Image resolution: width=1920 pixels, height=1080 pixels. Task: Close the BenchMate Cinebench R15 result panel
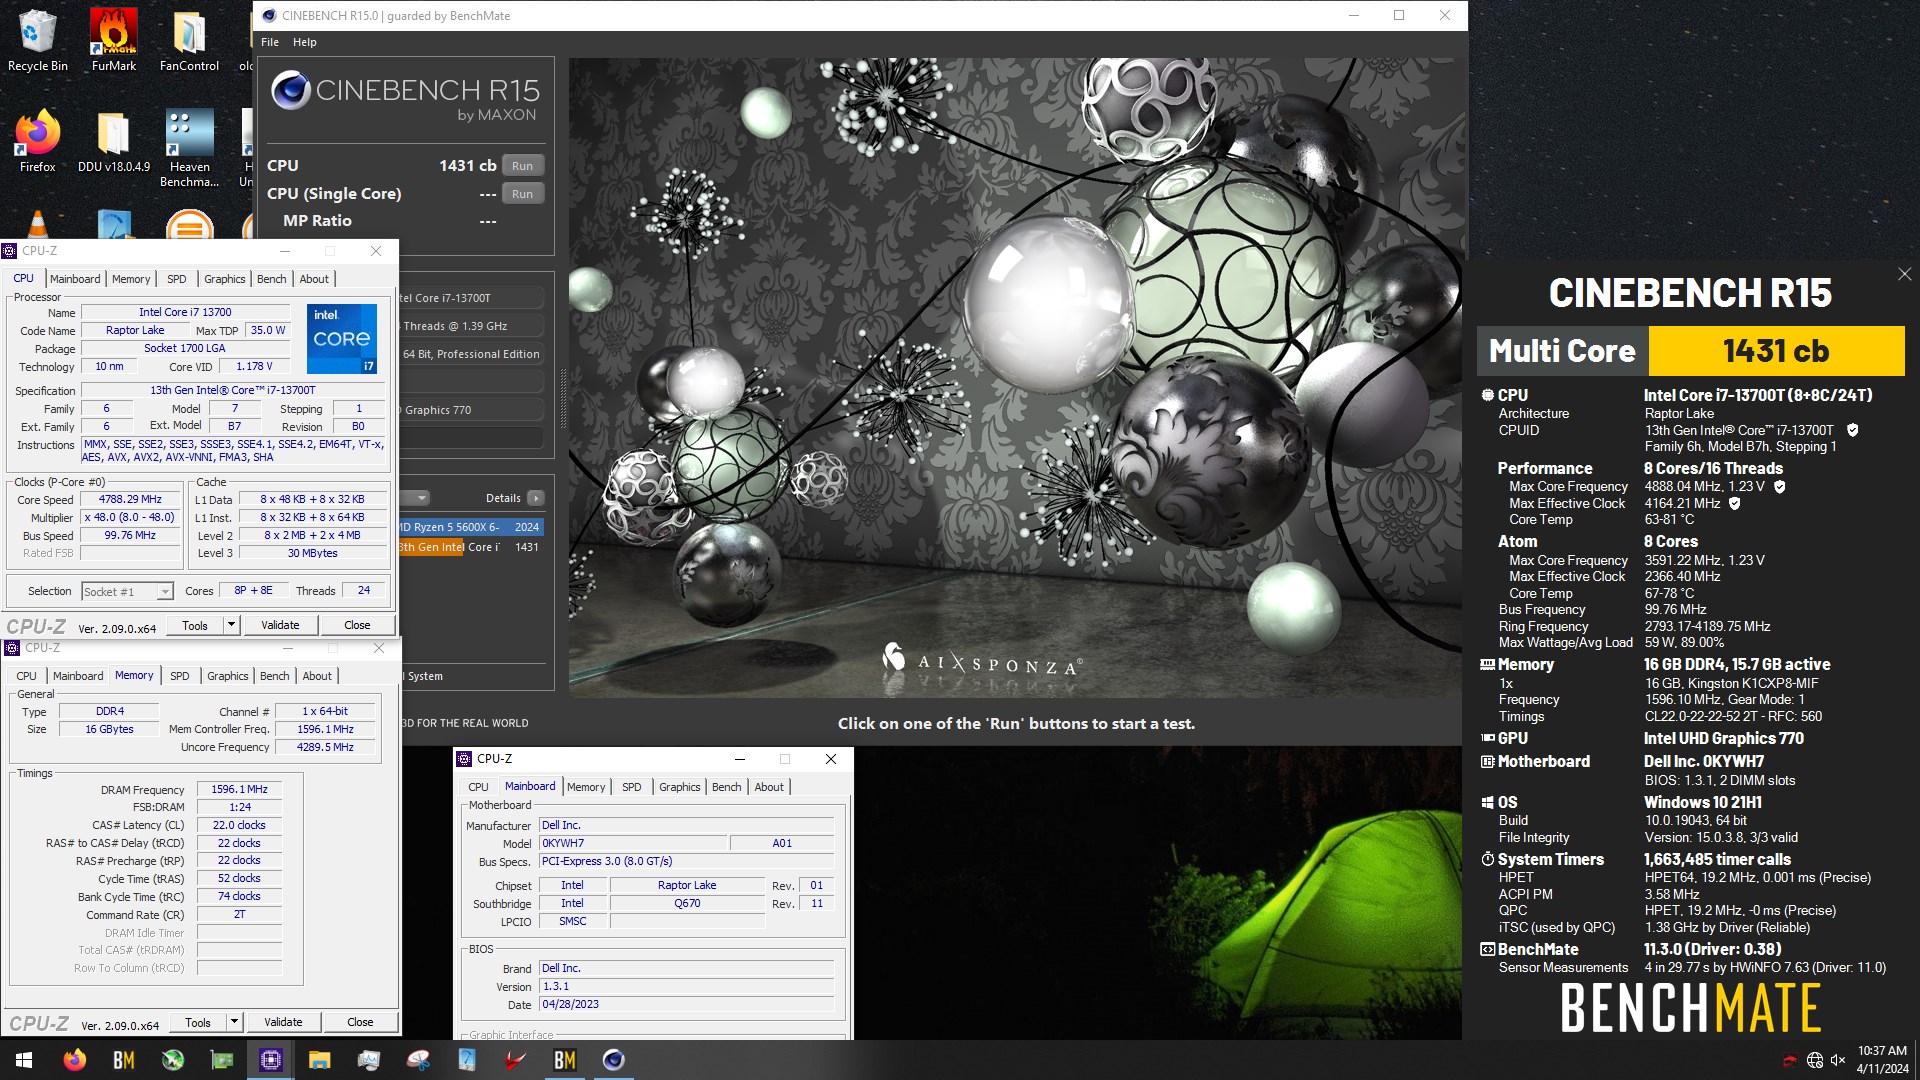(x=1904, y=274)
